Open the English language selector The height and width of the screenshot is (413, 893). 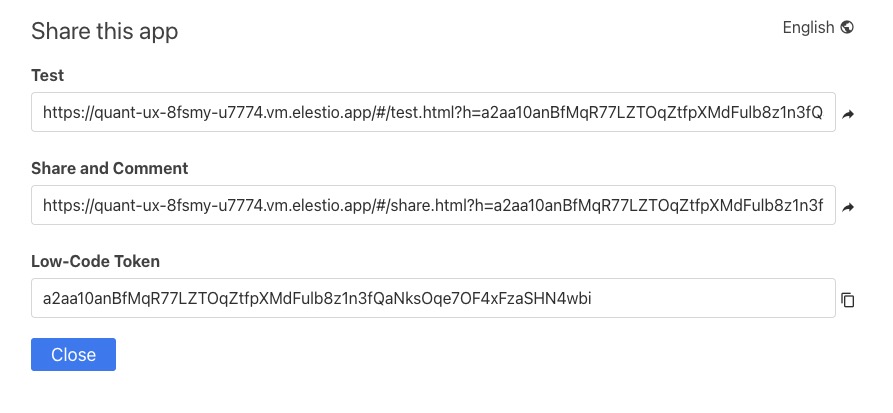pos(808,28)
